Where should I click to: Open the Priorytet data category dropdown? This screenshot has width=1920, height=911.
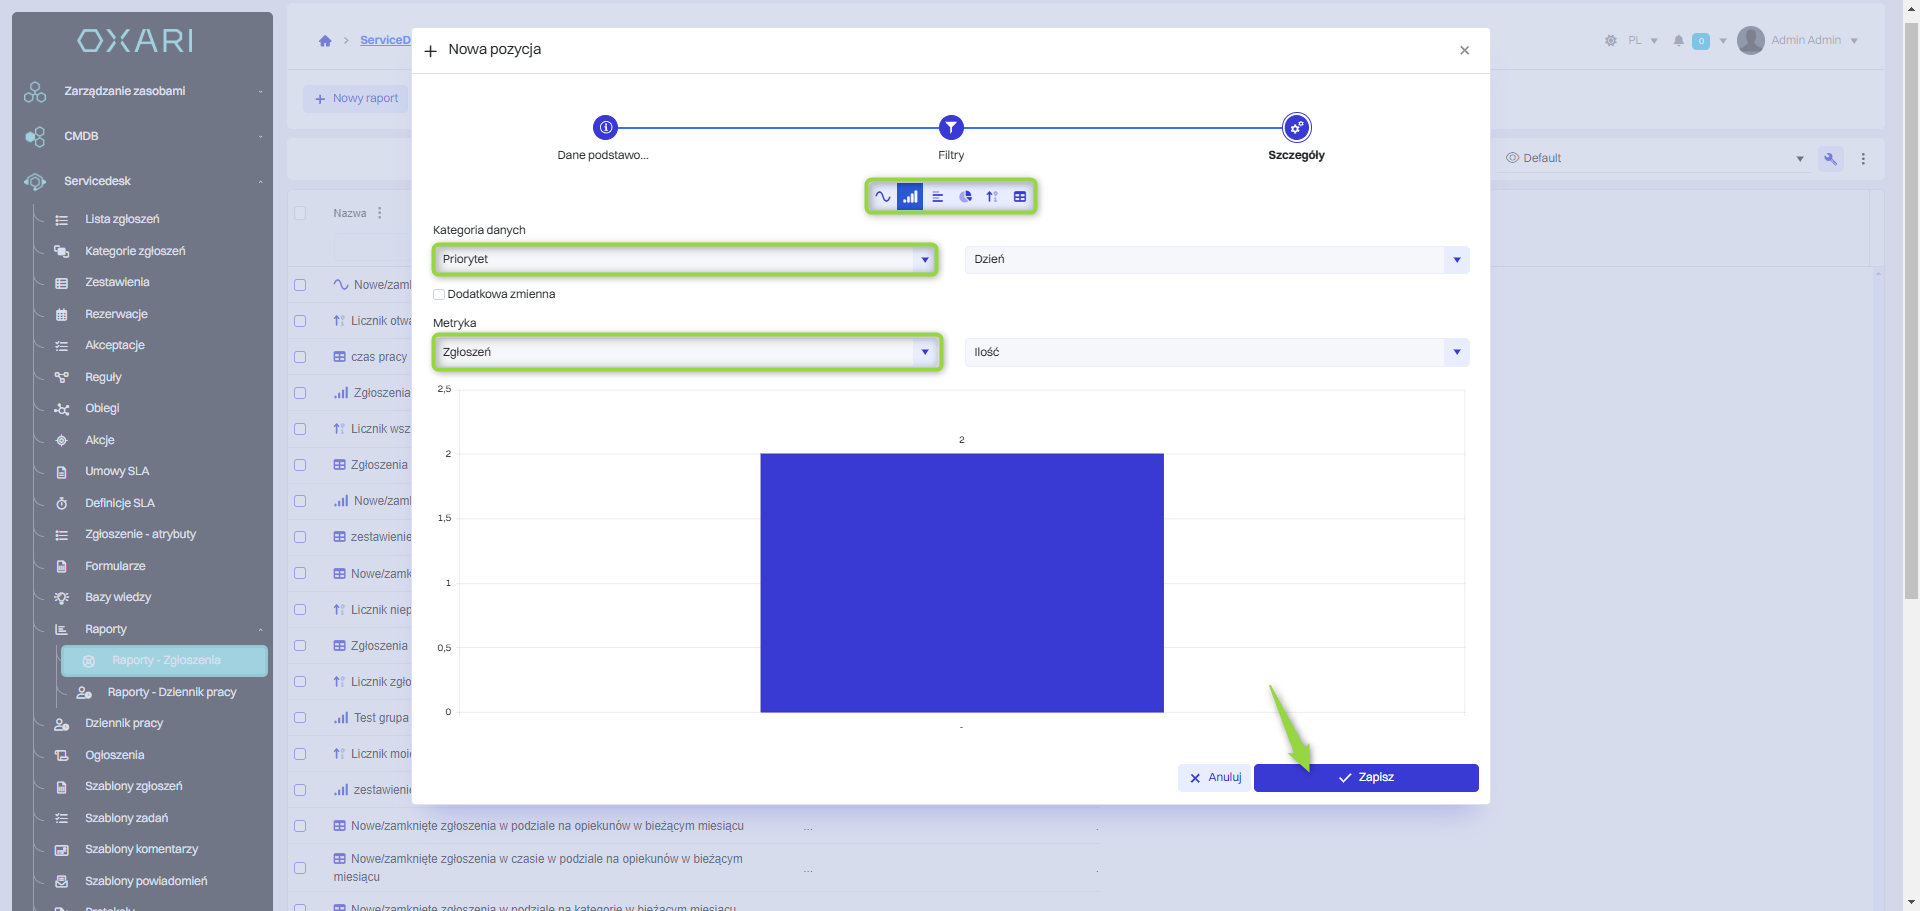point(685,260)
